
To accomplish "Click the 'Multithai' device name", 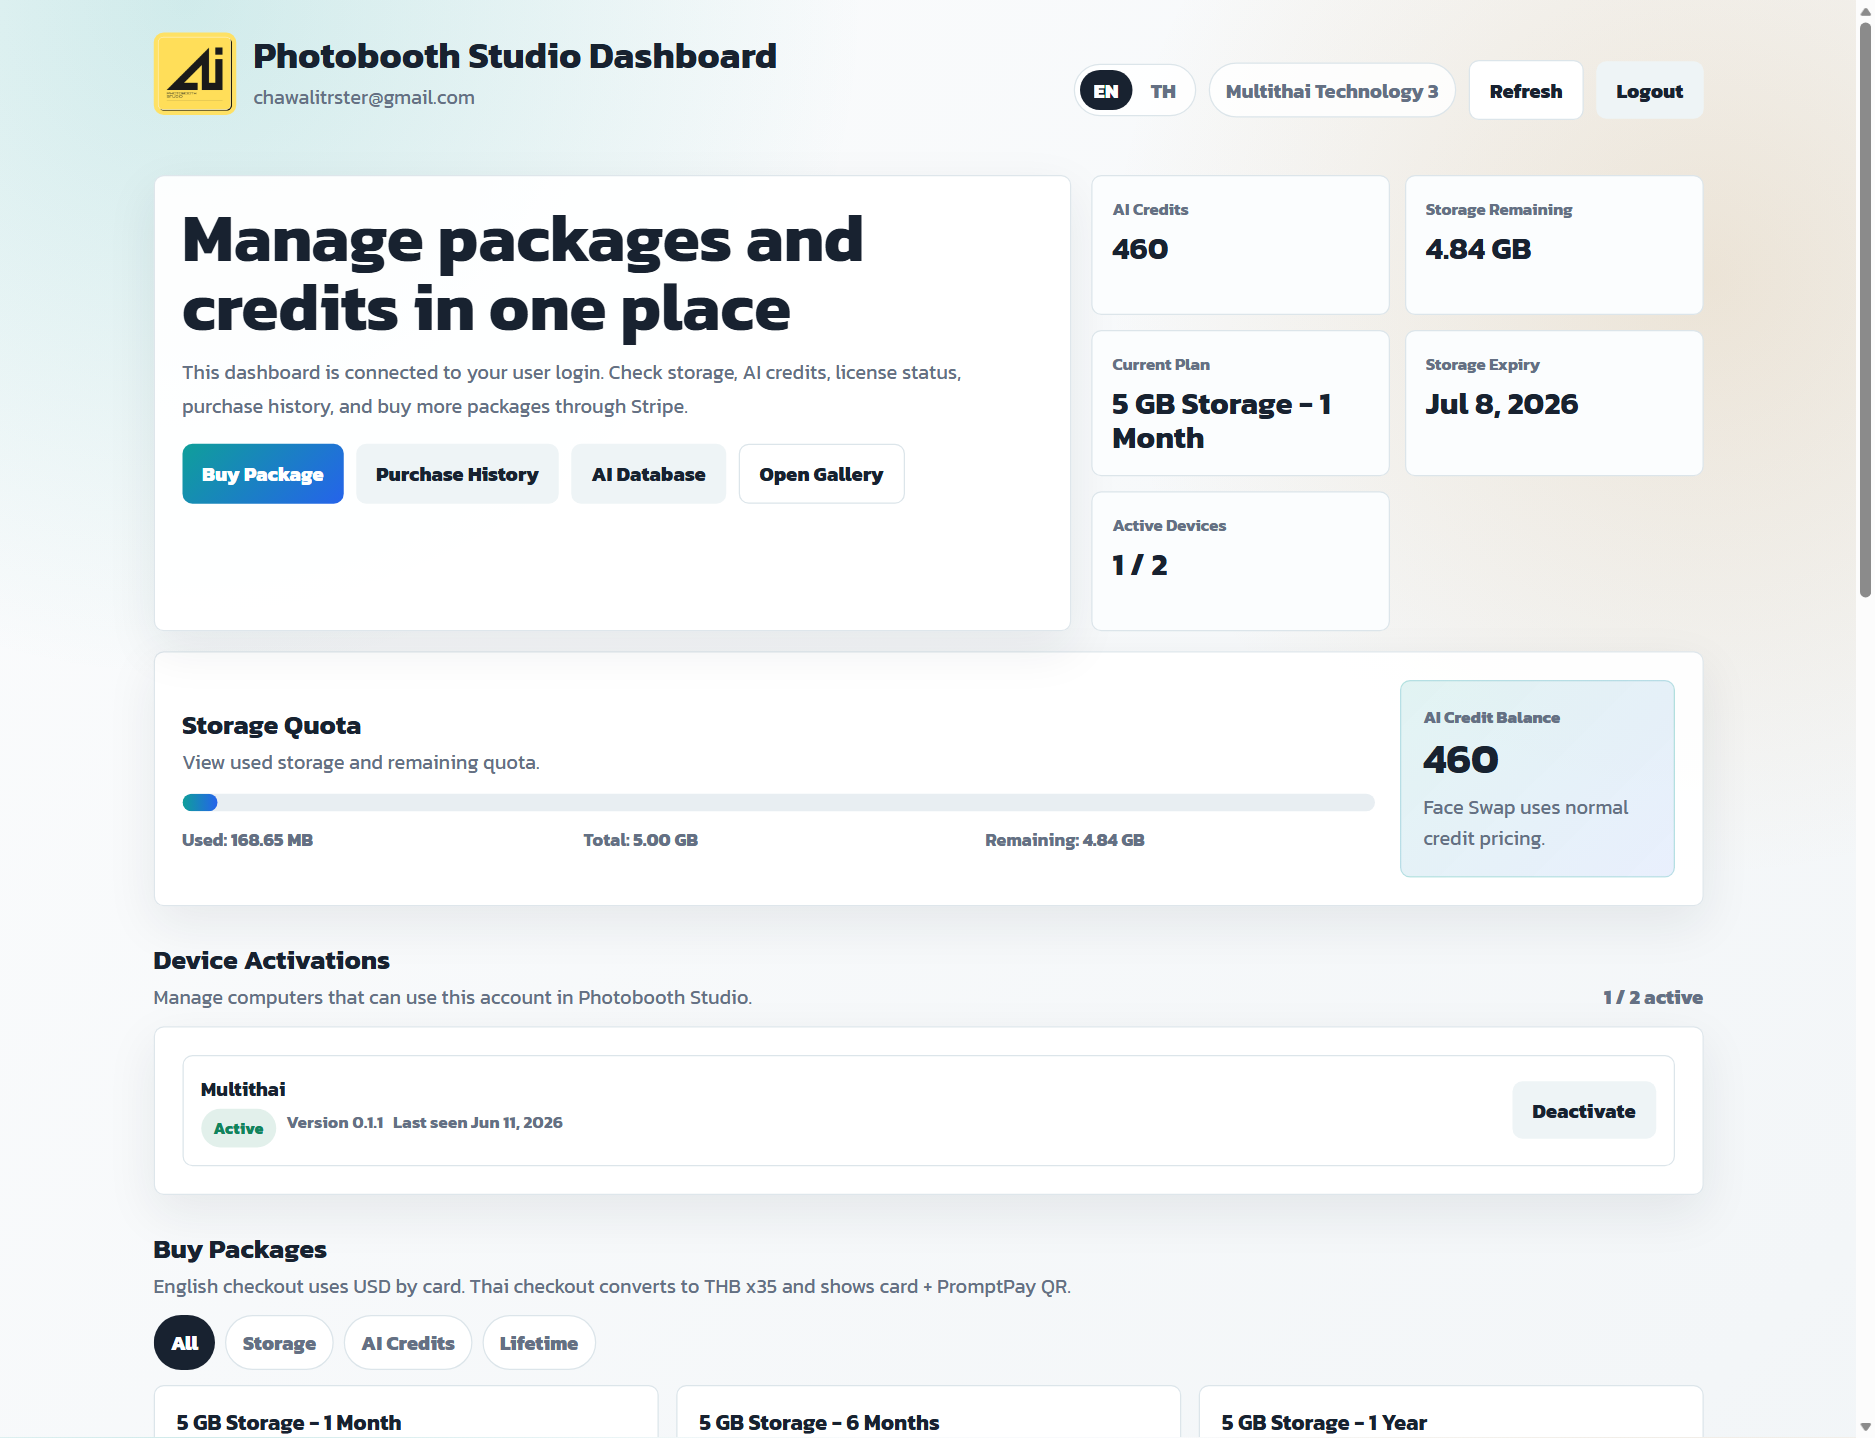I will coord(243,1089).
